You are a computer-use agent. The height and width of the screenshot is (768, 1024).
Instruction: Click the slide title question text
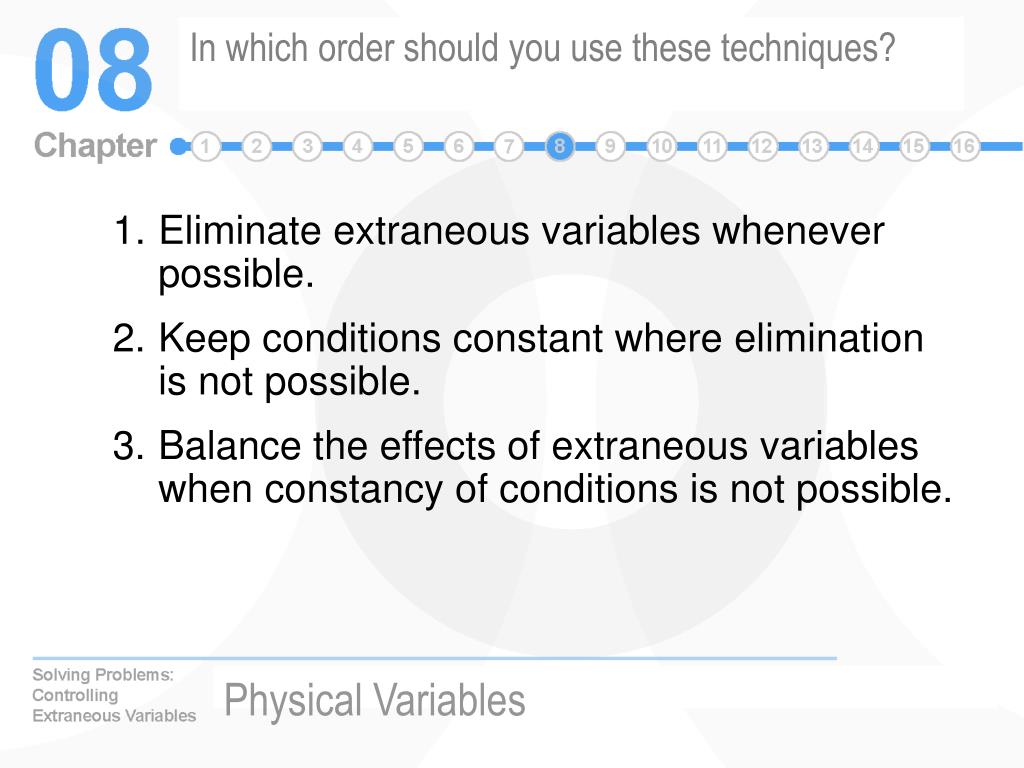(542, 50)
